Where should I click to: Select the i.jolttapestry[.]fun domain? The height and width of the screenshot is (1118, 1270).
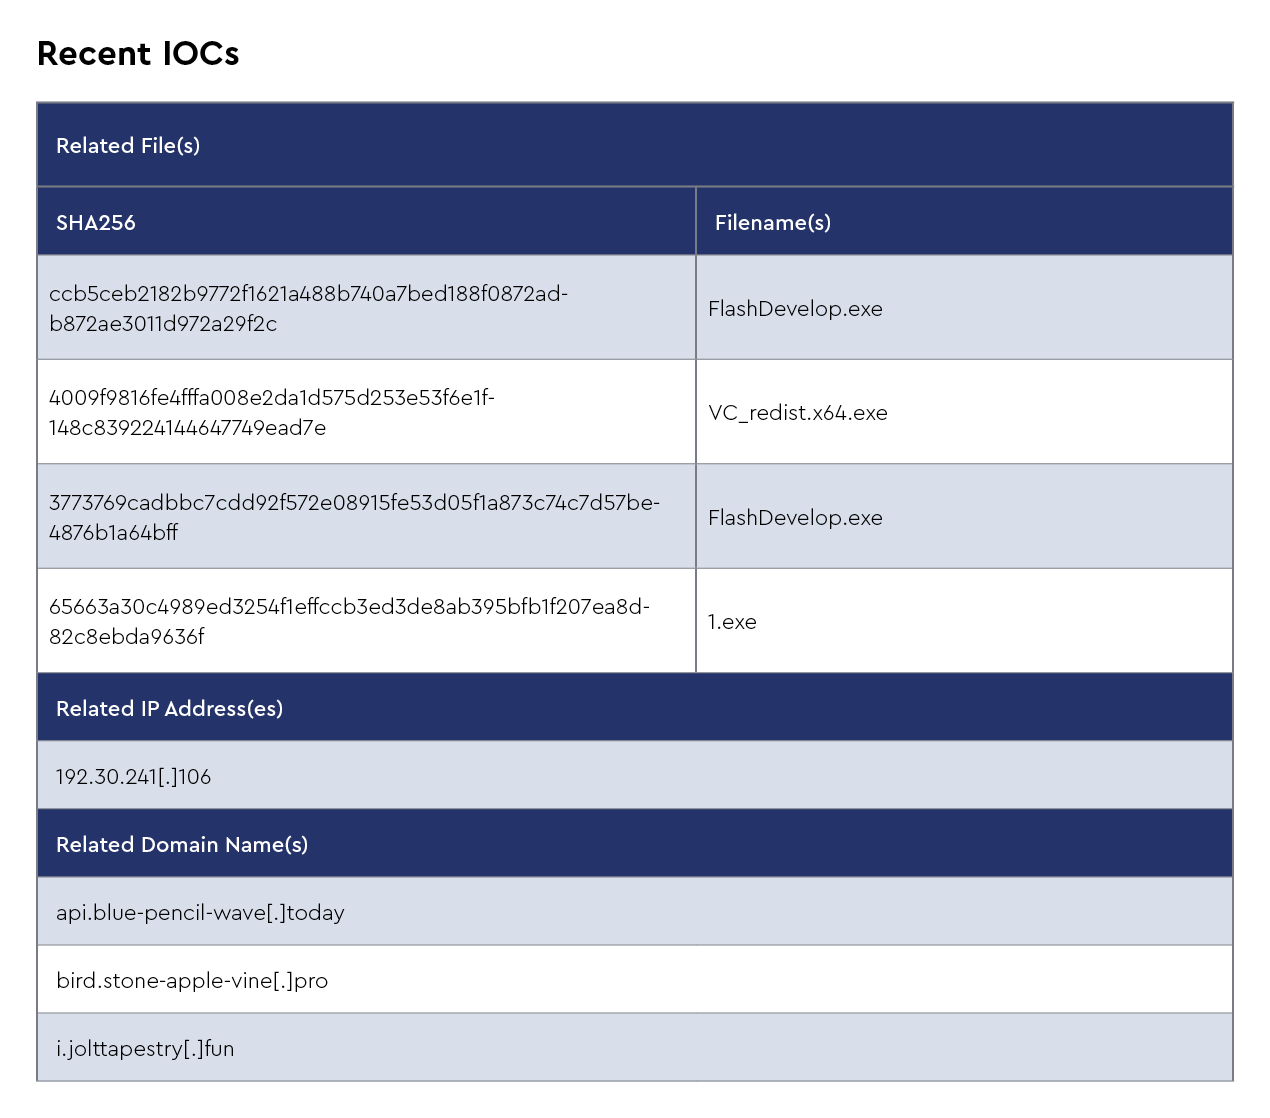coord(145,1049)
